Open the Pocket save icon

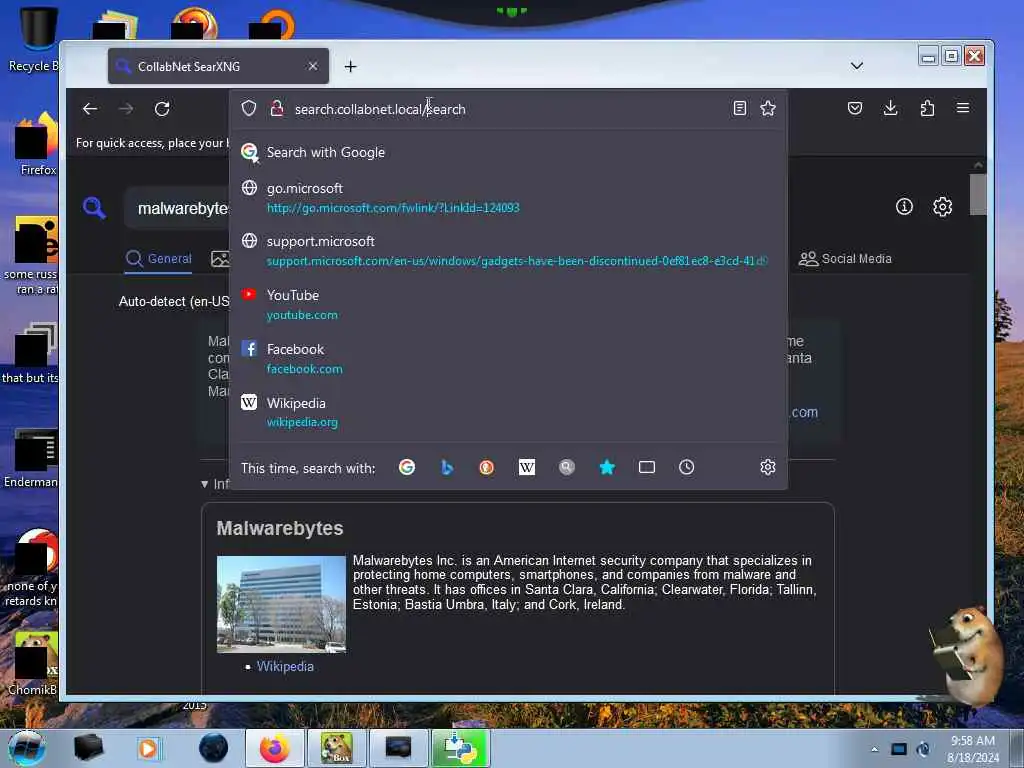pos(855,108)
